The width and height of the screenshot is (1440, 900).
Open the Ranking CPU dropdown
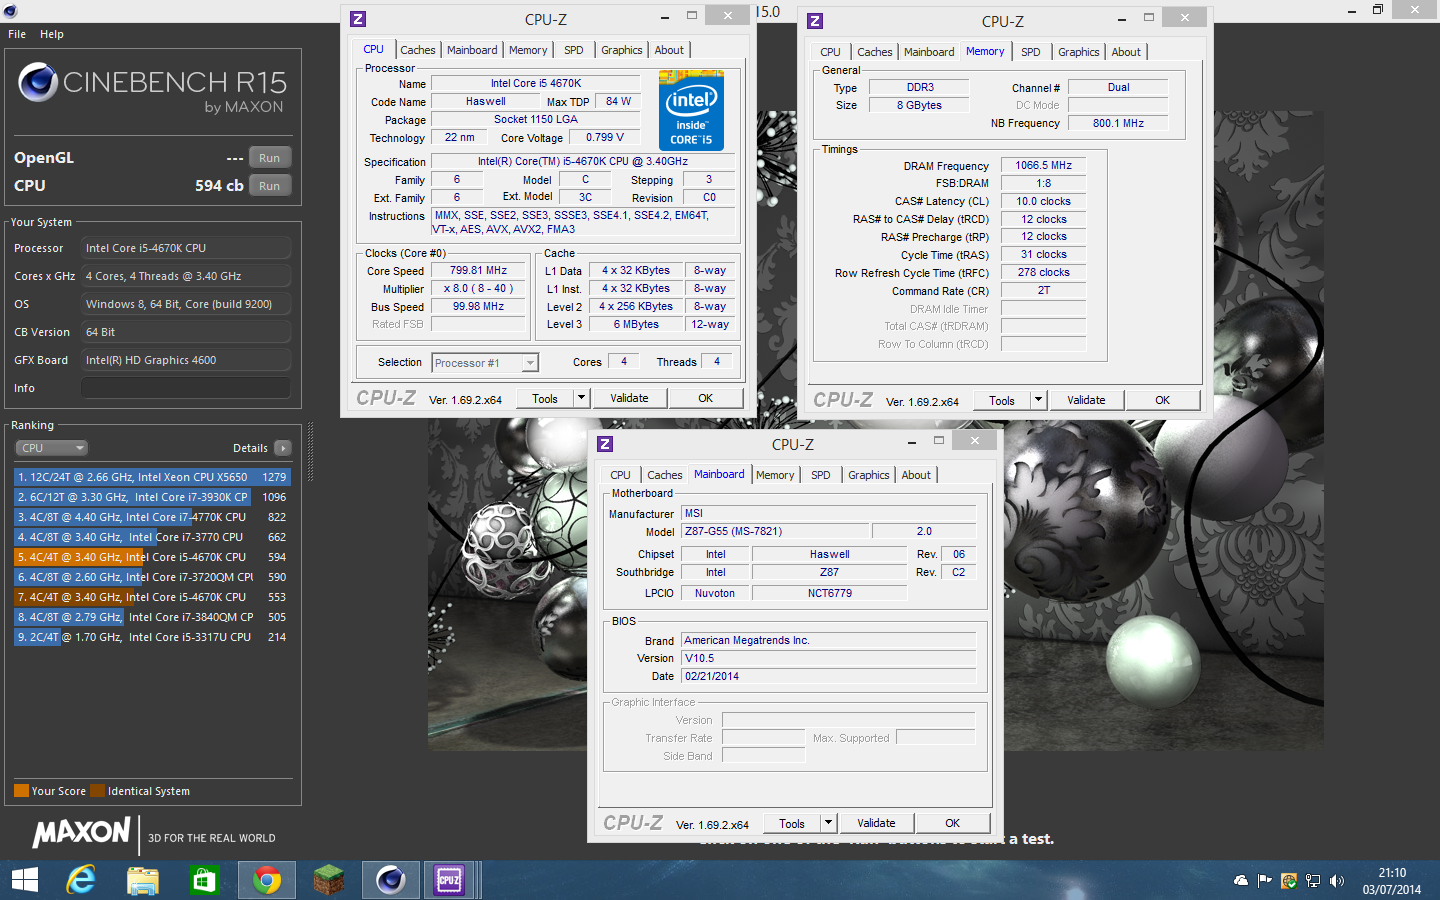click(x=51, y=448)
